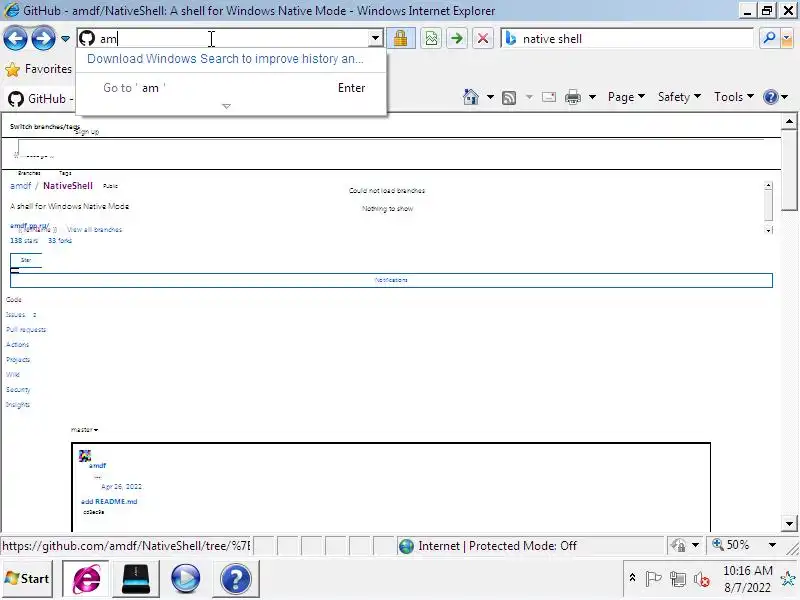Image resolution: width=800 pixels, height=600 pixels.
Task: Click the Sign up link
Action: click(x=87, y=132)
